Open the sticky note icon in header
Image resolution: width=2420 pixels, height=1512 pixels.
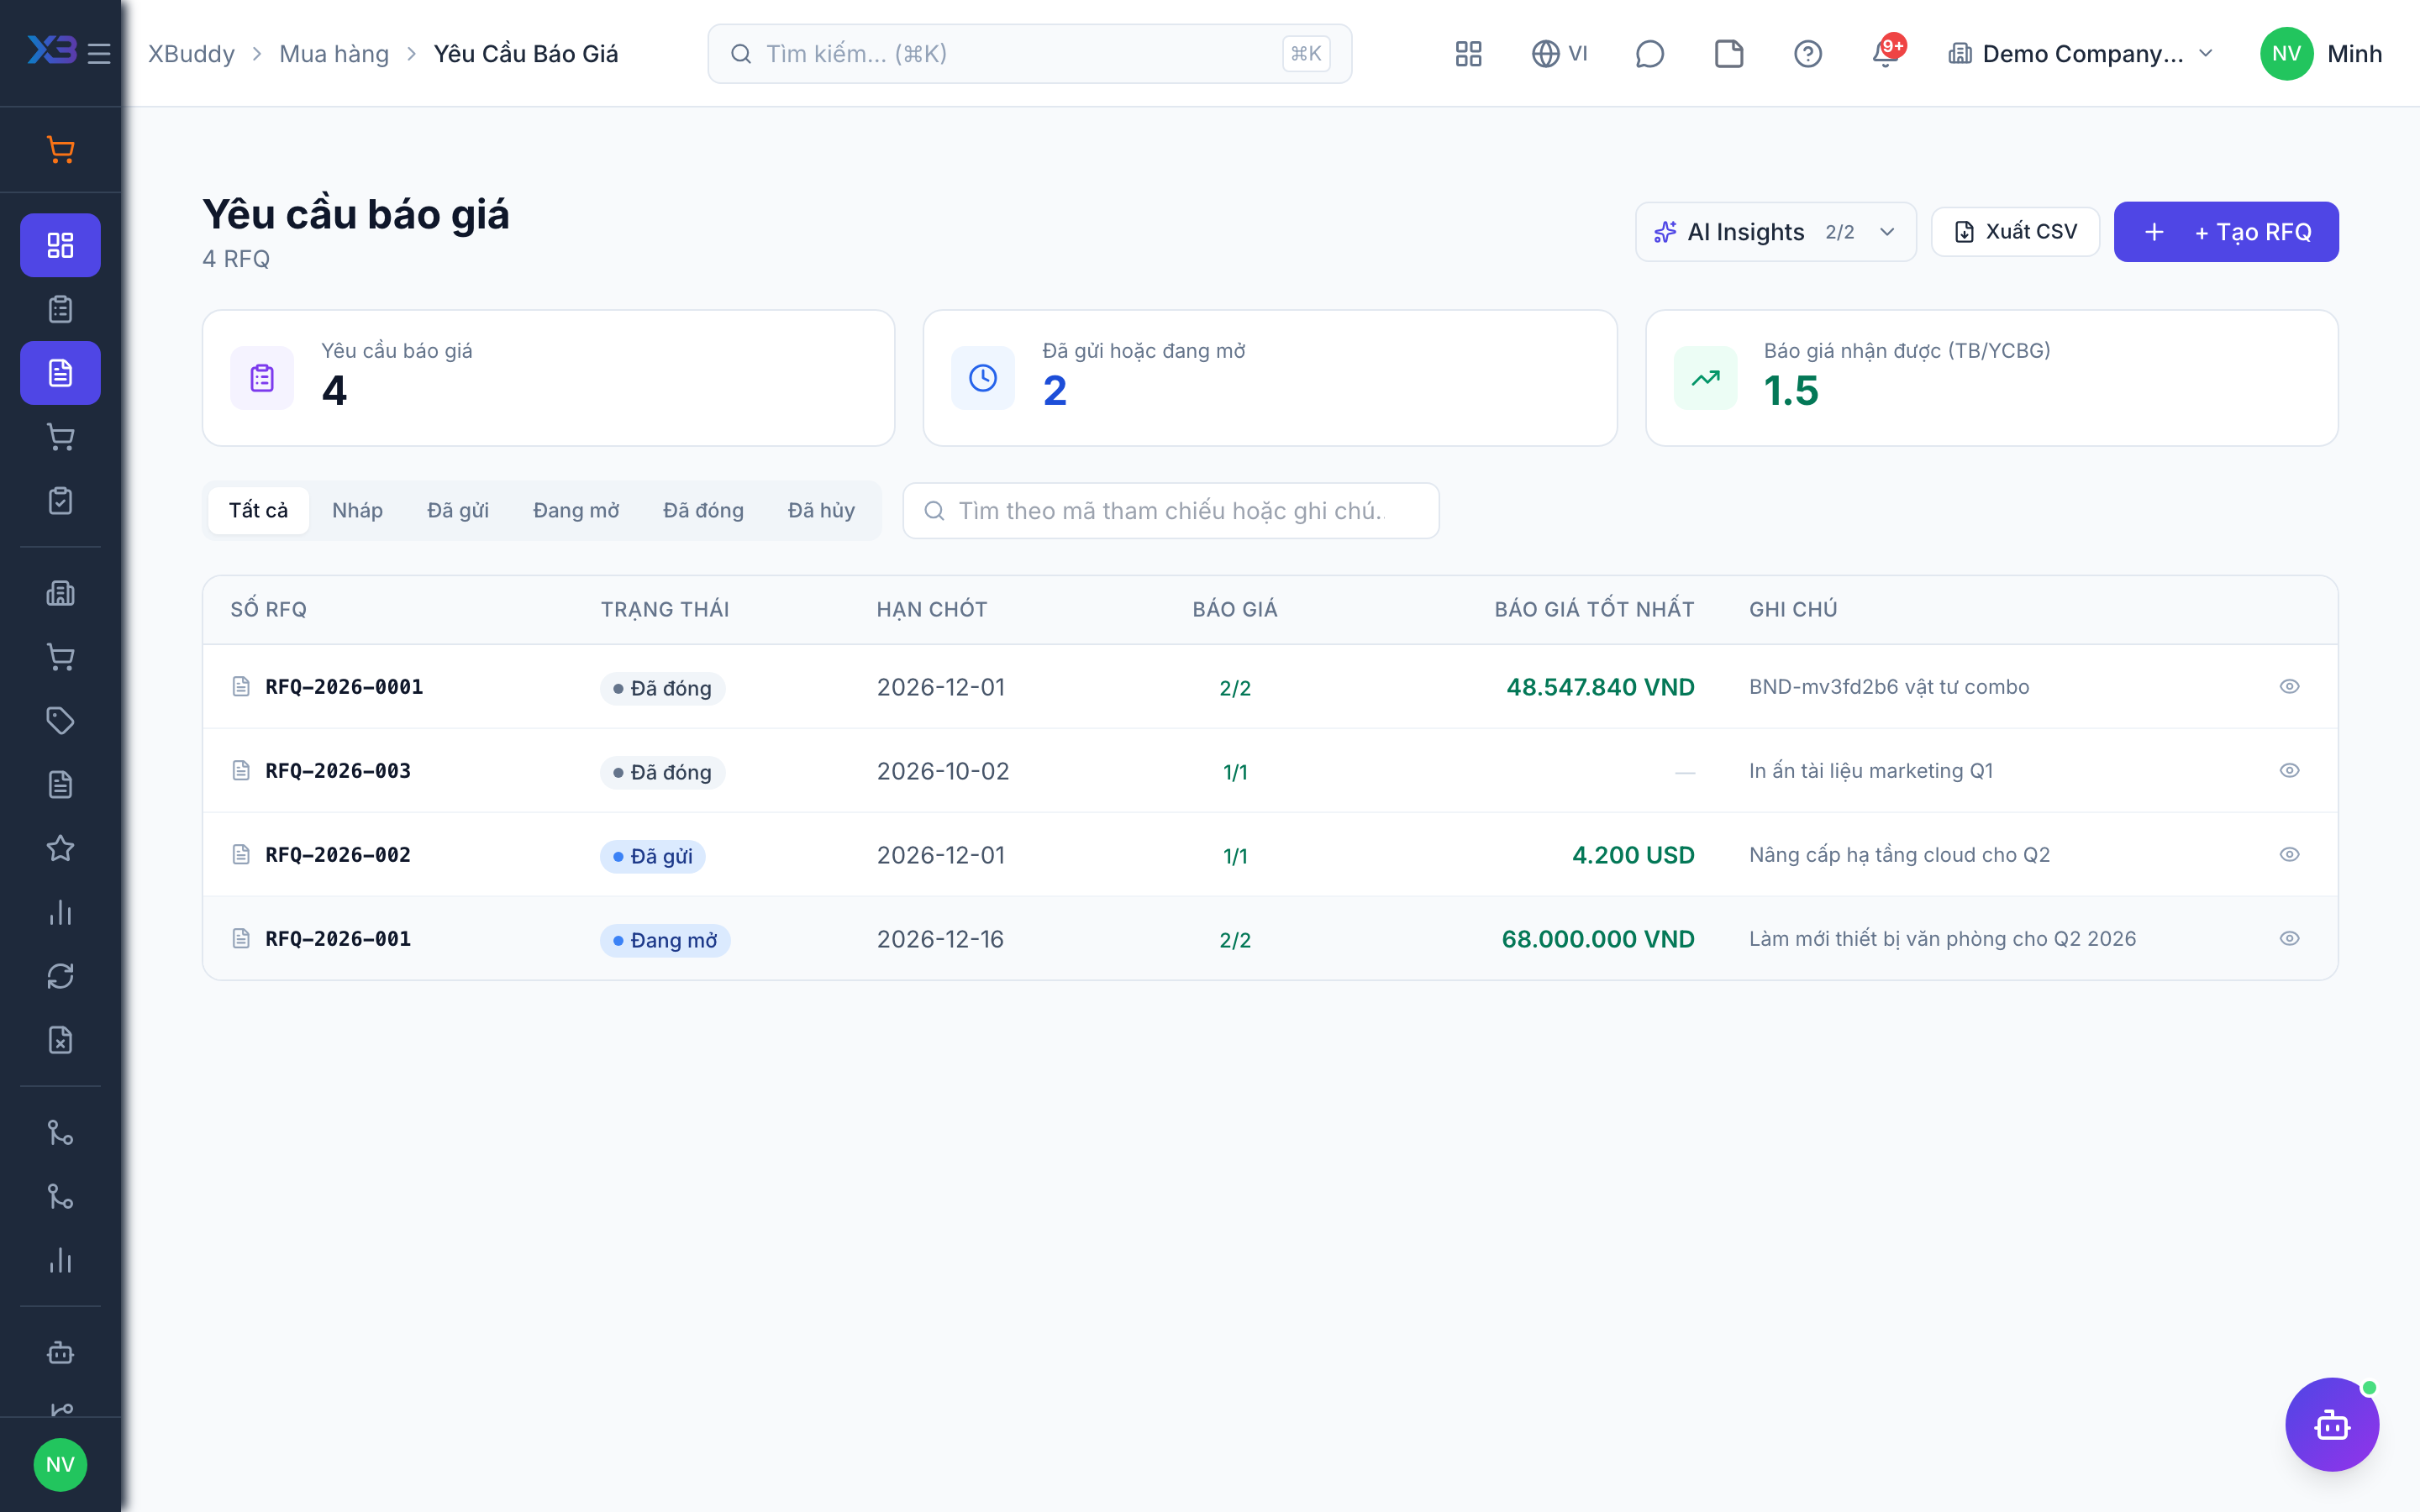coord(1728,53)
